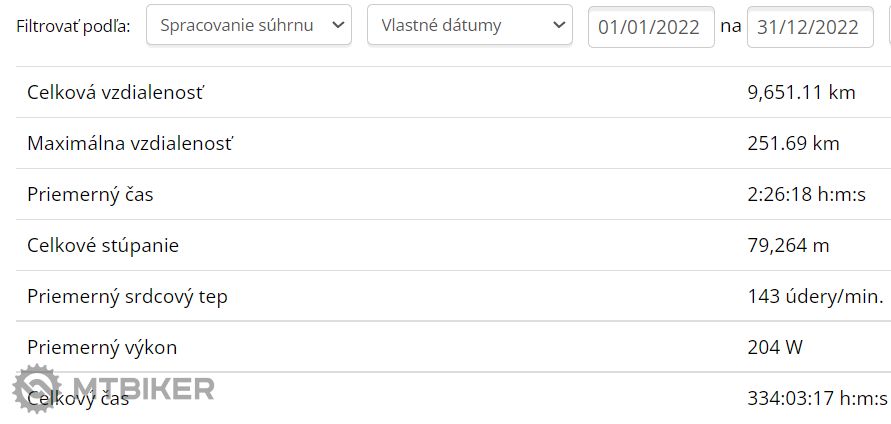Expand the Vlastné dátumy date range dropdown
Screen dimensions: 891x424
pos(470,25)
